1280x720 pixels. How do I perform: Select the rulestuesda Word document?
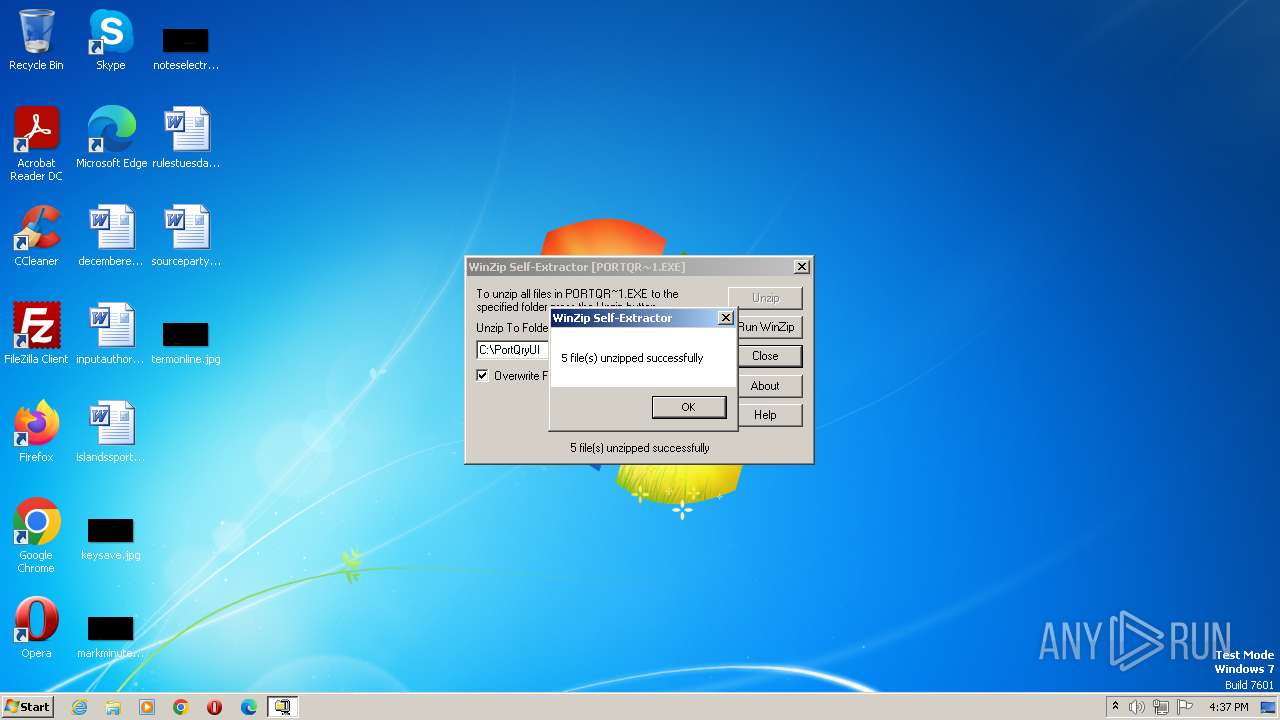pos(186,137)
